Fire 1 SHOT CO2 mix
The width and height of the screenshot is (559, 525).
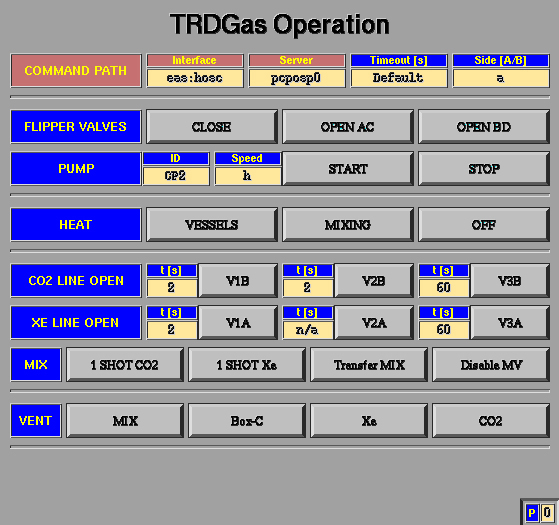(125, 365)
